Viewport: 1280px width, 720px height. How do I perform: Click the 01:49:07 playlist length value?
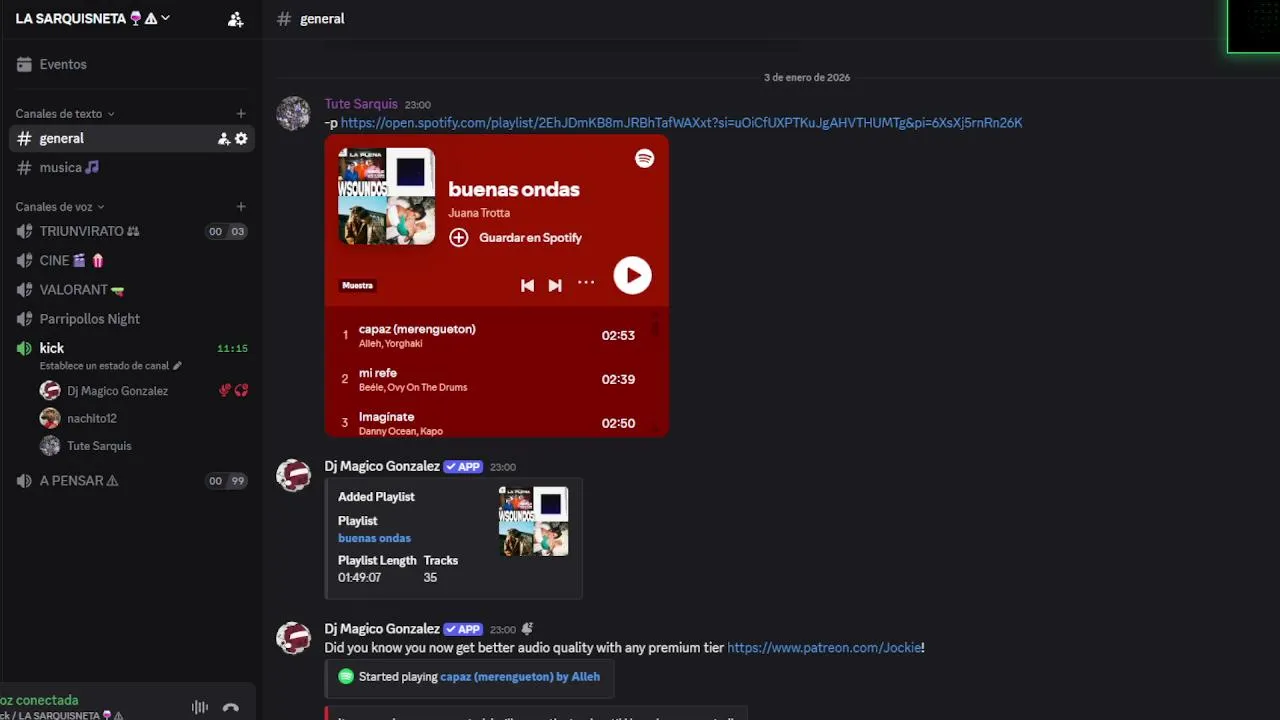tap(359, 578)
